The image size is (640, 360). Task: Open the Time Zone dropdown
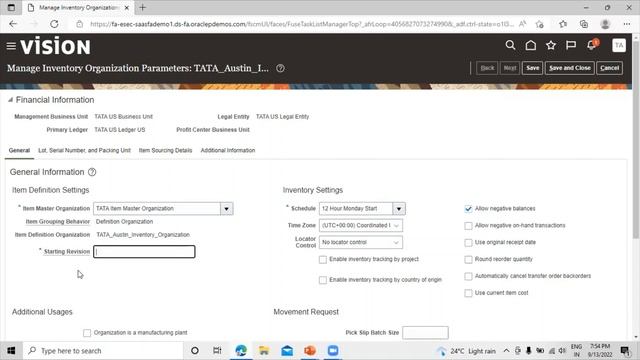(361, 225)
